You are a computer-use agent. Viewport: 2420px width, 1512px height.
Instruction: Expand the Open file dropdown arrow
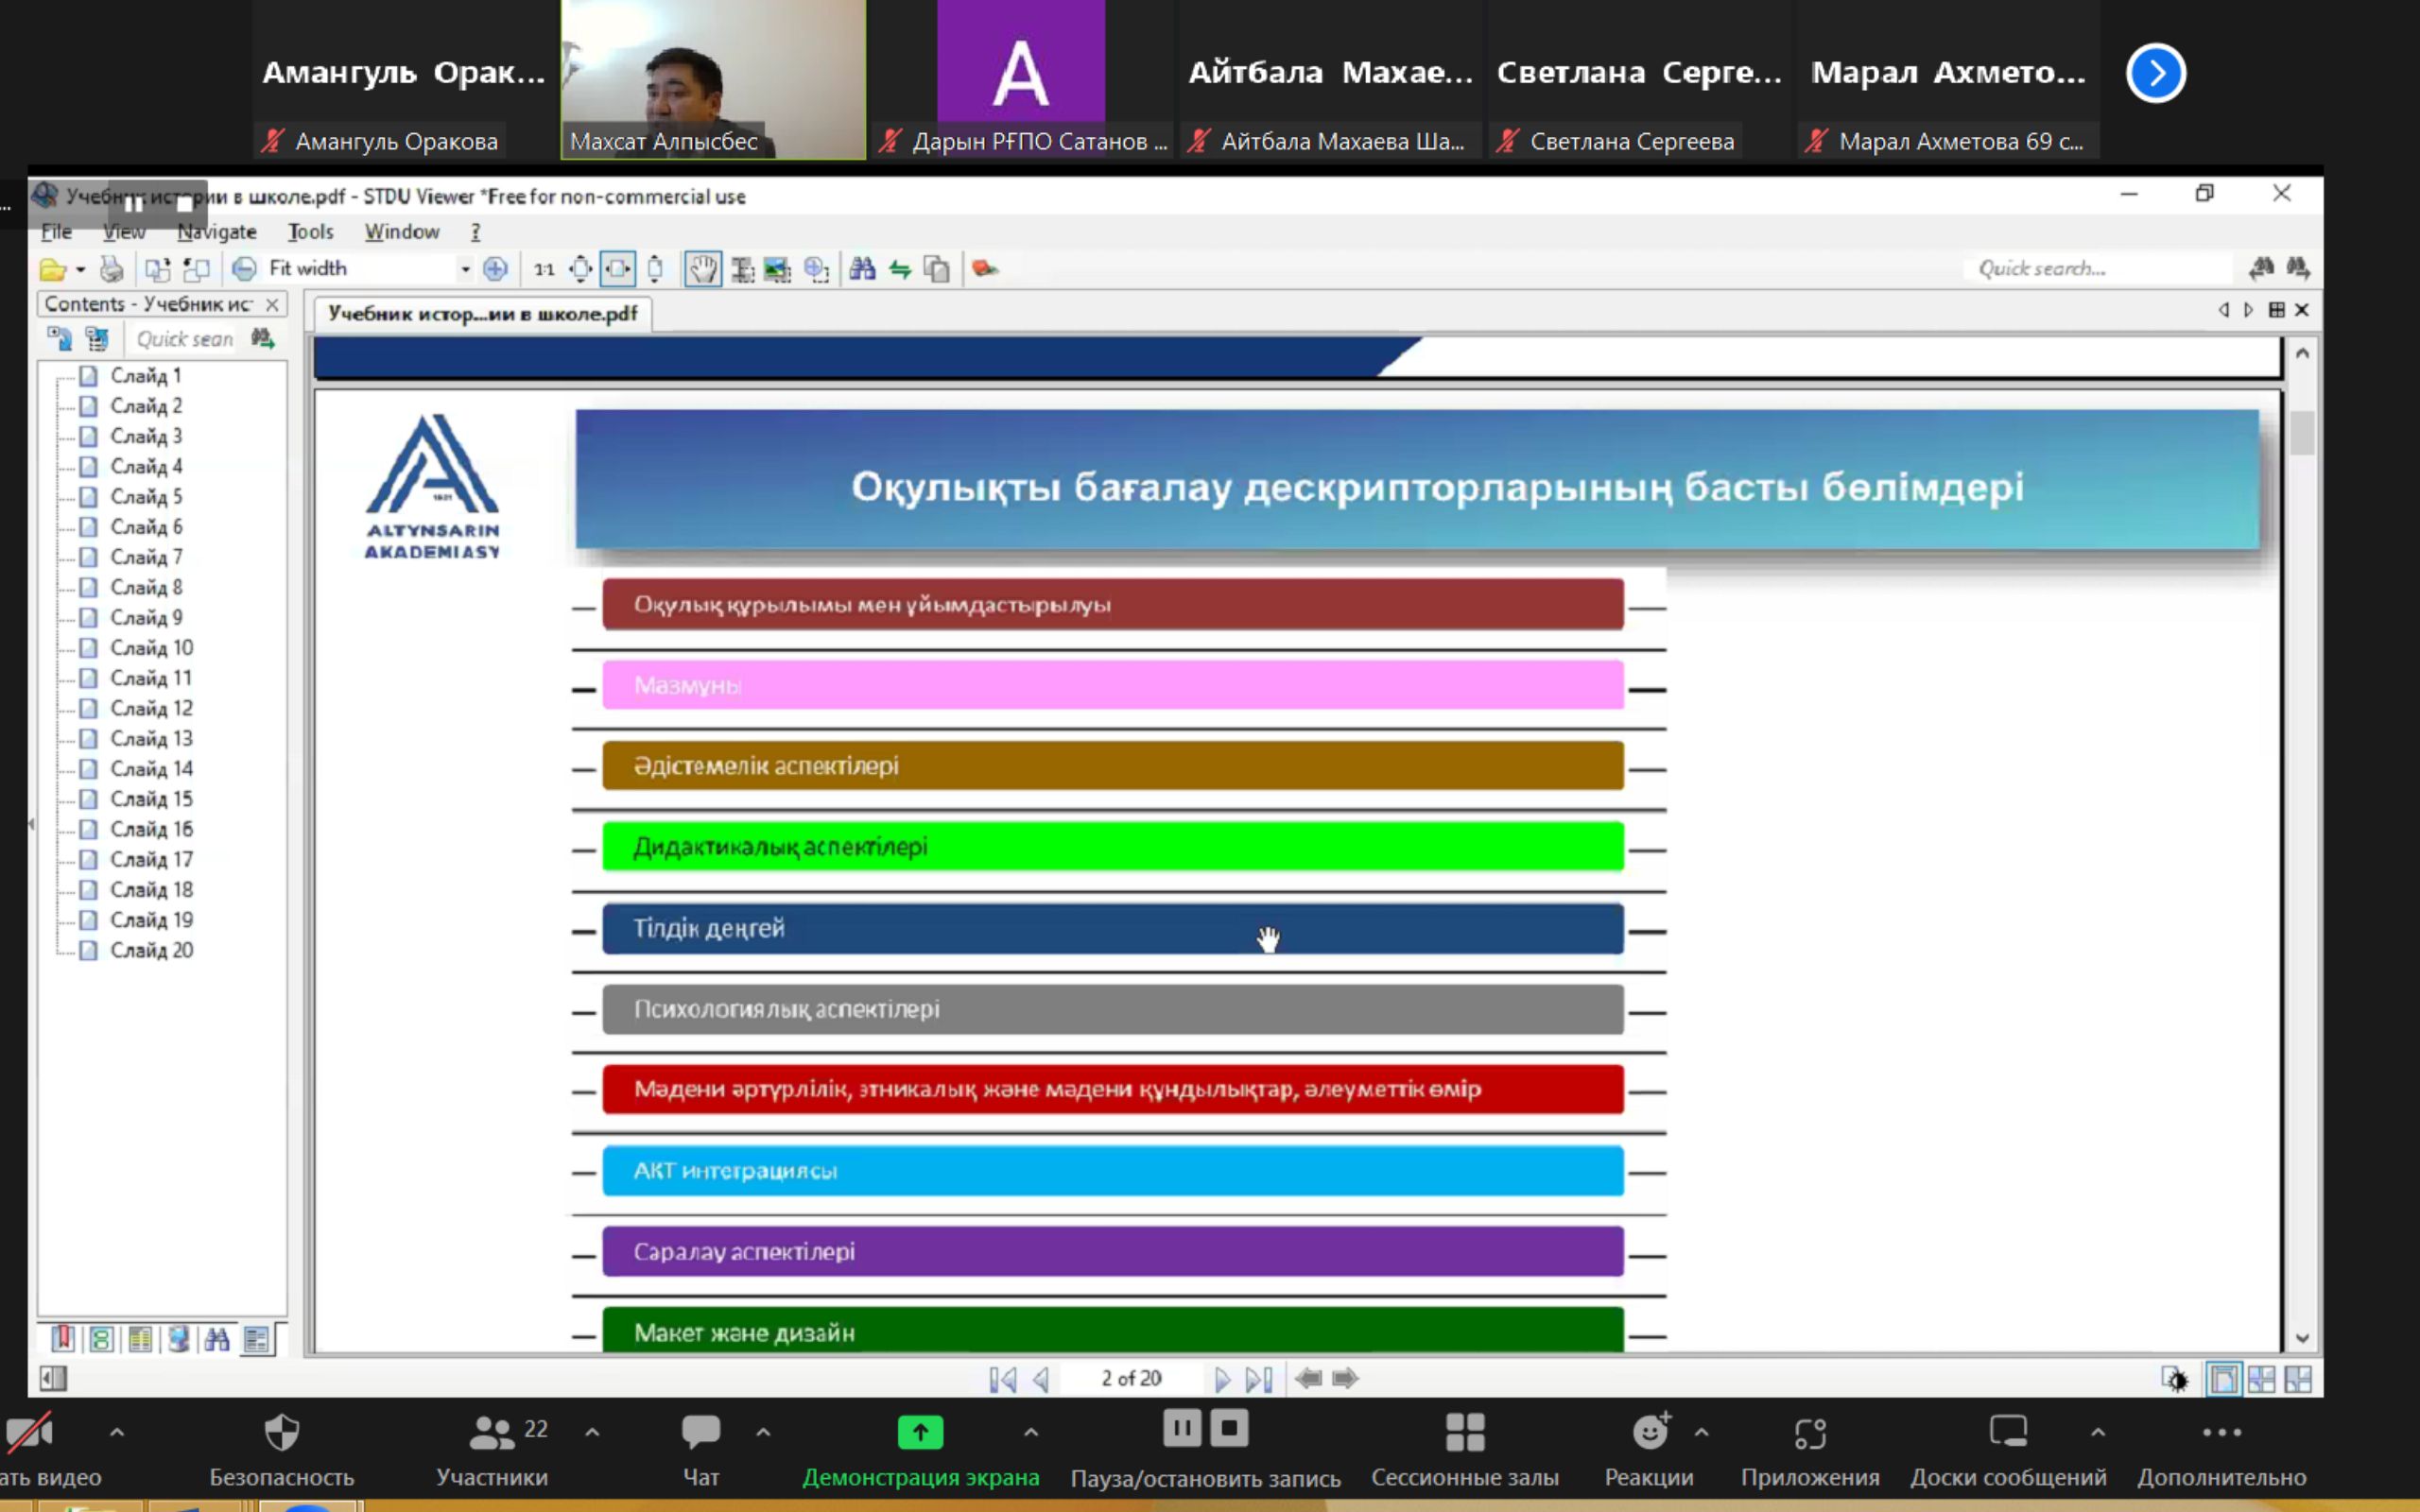tap(81, 269)
